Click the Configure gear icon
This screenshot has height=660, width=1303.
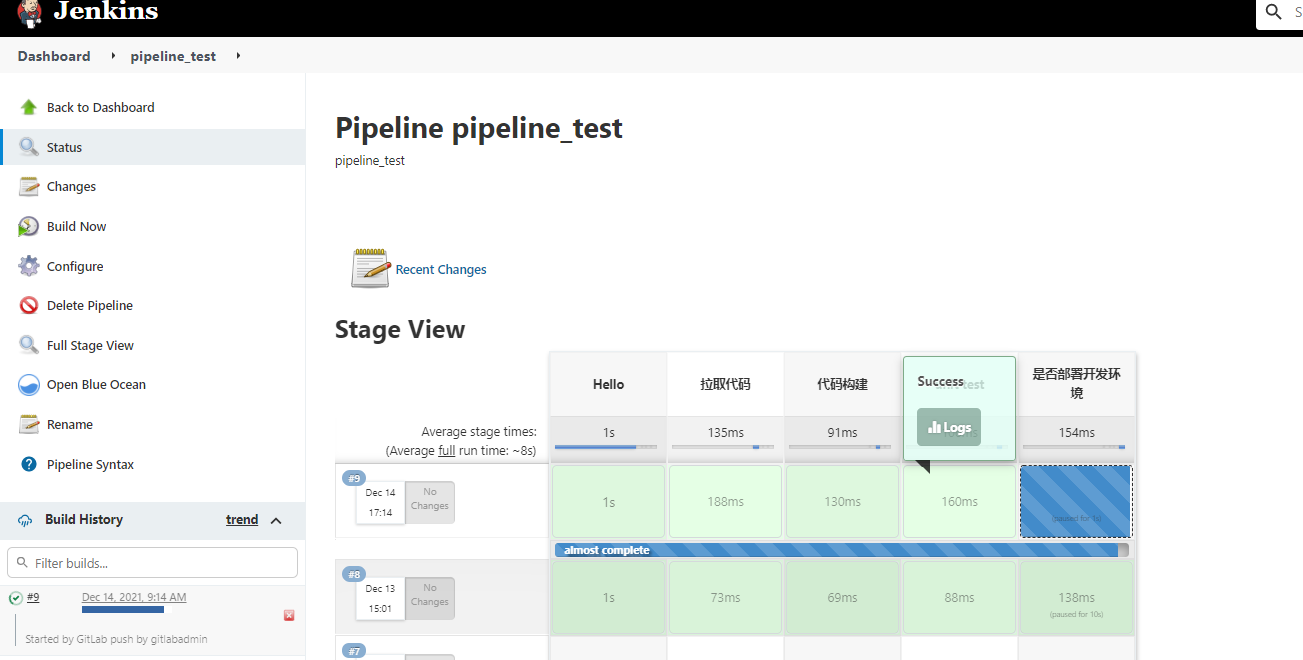click(x=29, y=266)
